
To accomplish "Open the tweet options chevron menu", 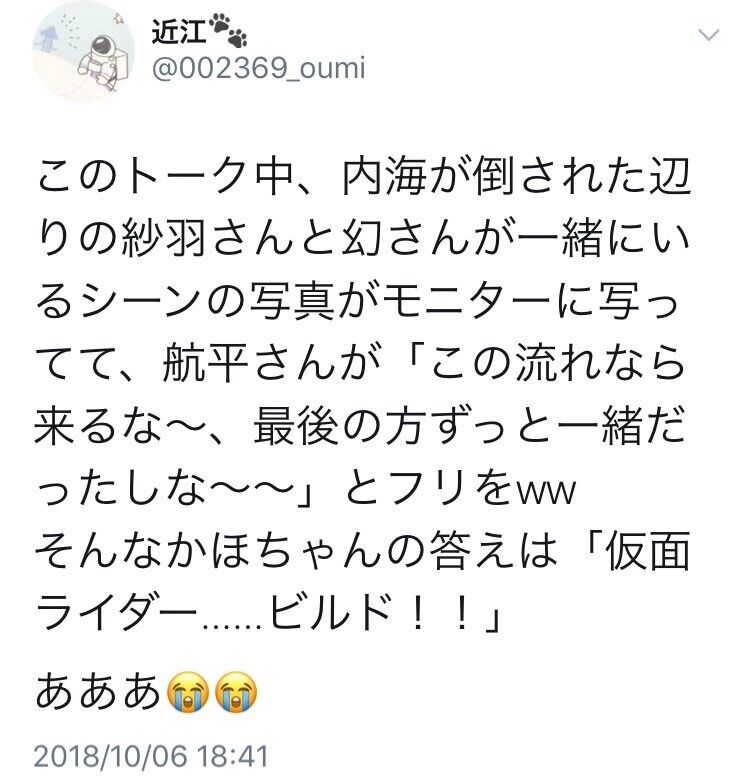I will pyautogui.click(x=708, y=35).
